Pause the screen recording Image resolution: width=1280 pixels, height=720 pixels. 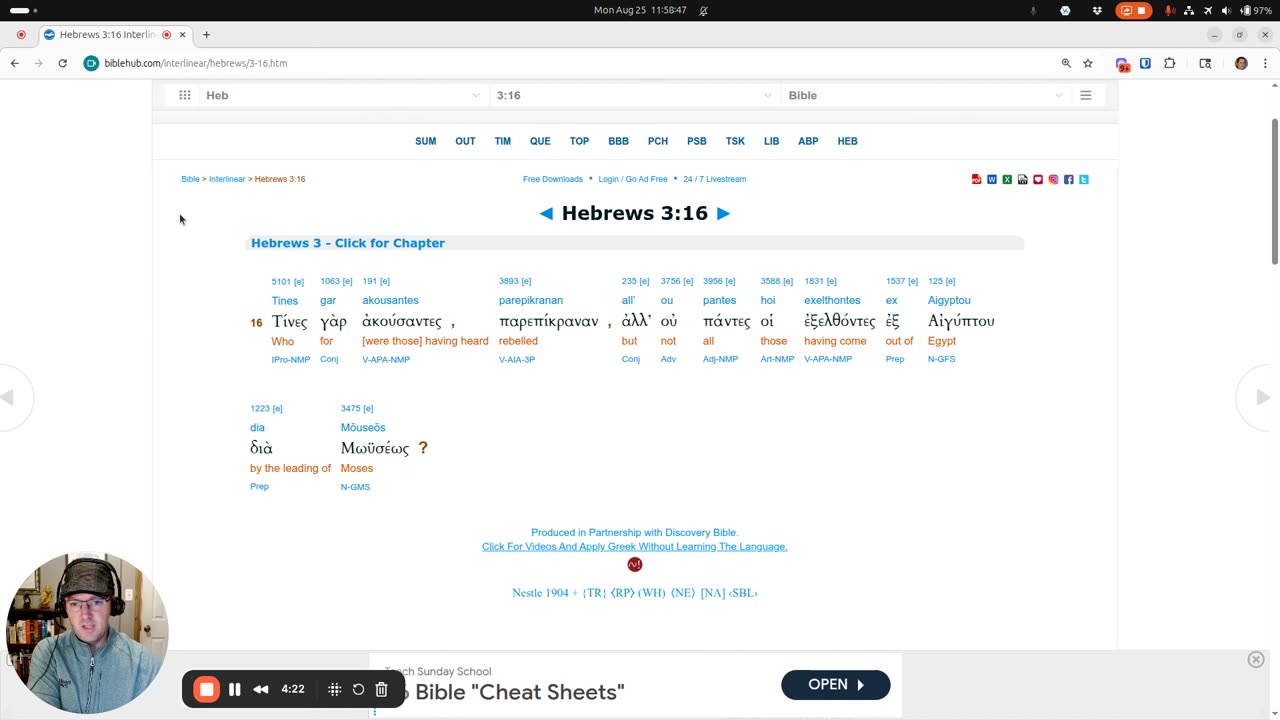(235, 689)
